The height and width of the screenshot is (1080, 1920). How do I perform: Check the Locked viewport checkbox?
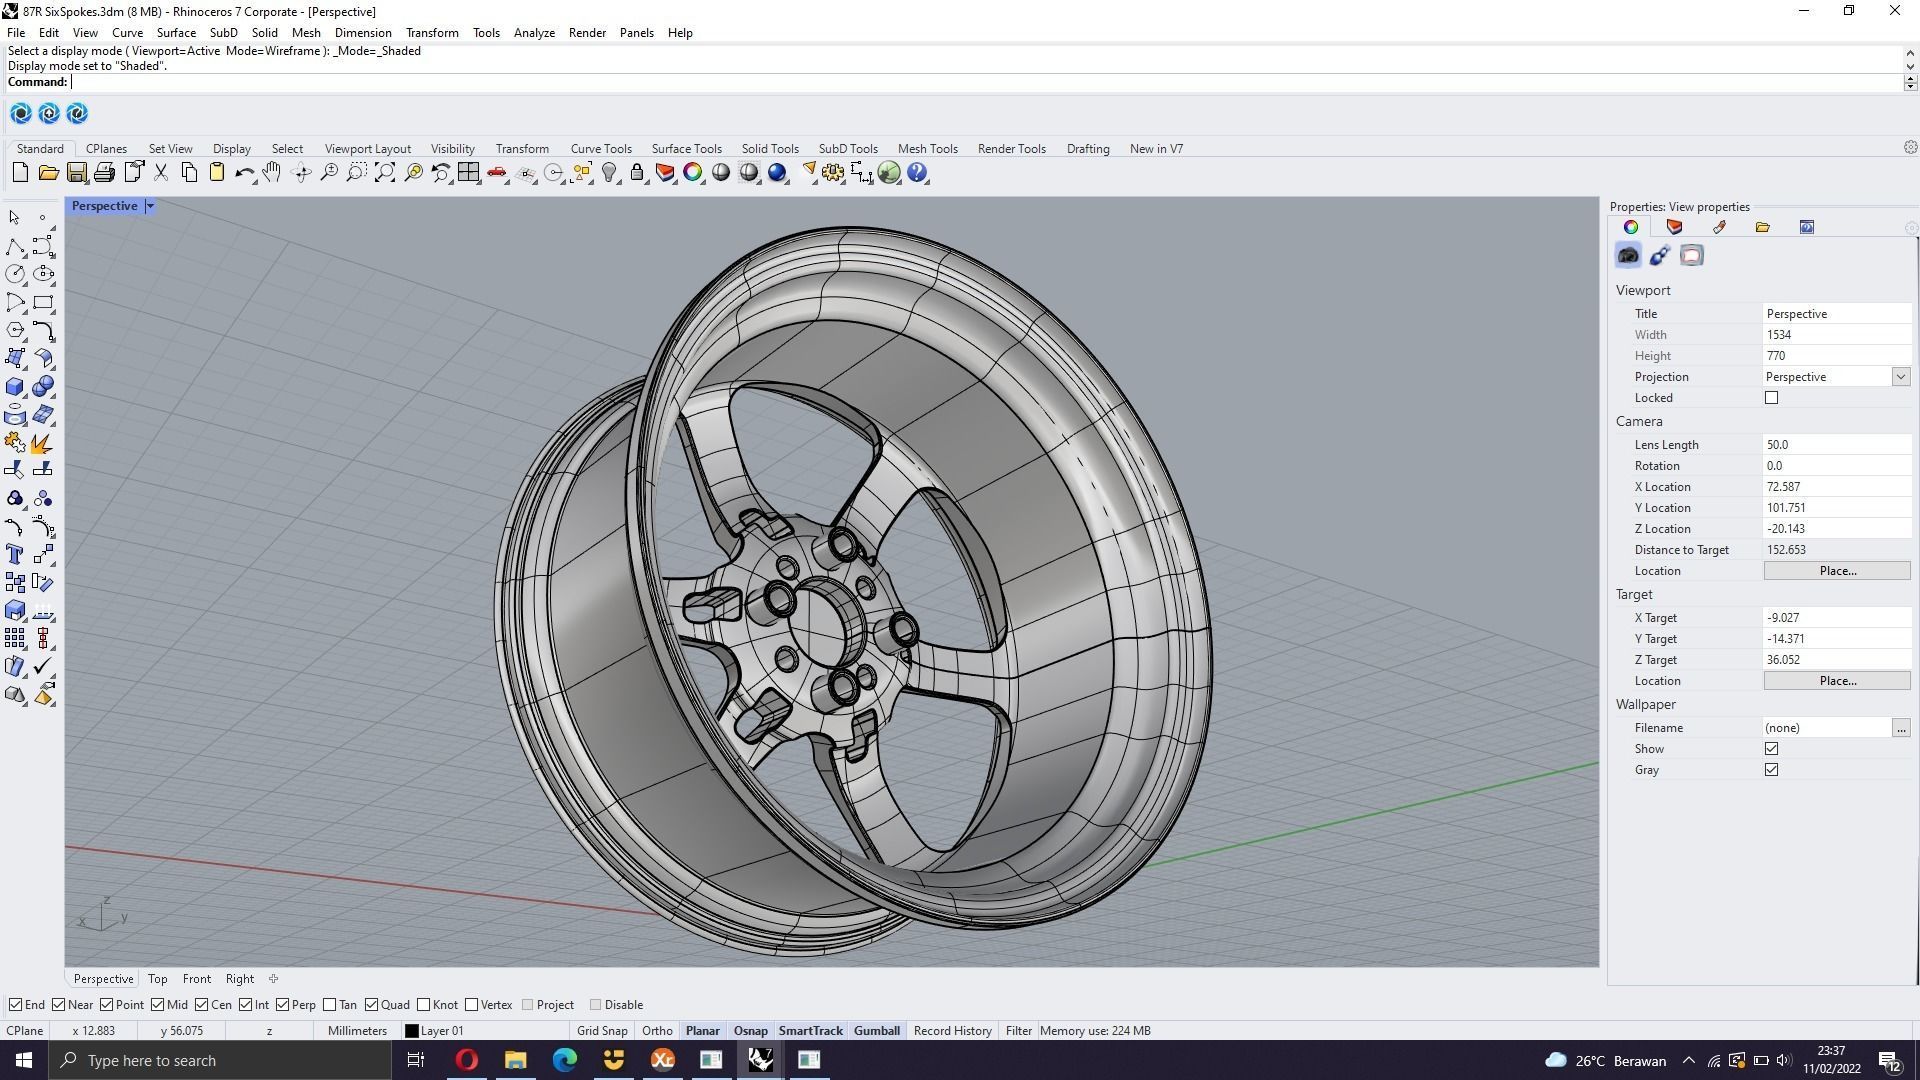coord(1772,398)
